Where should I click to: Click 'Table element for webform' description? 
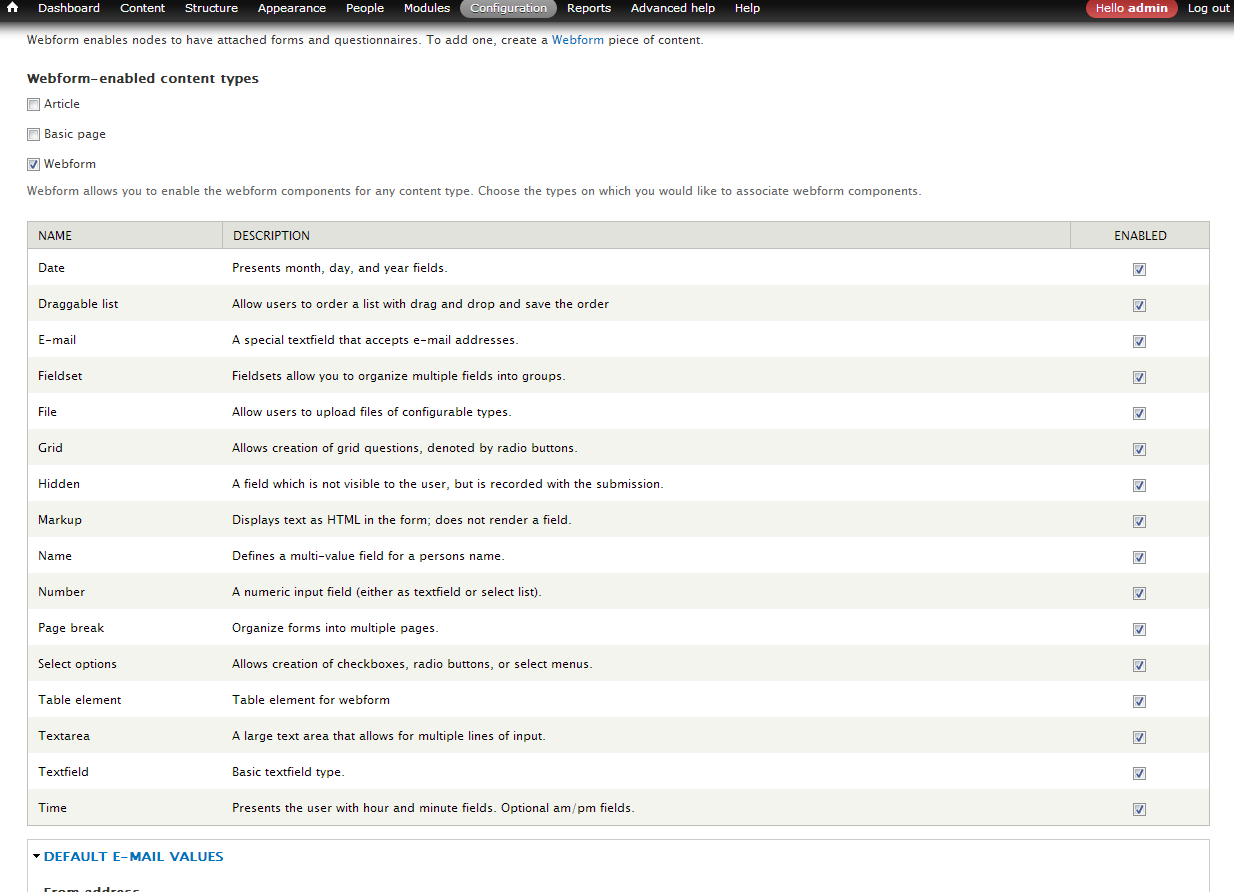coord(311,700)
